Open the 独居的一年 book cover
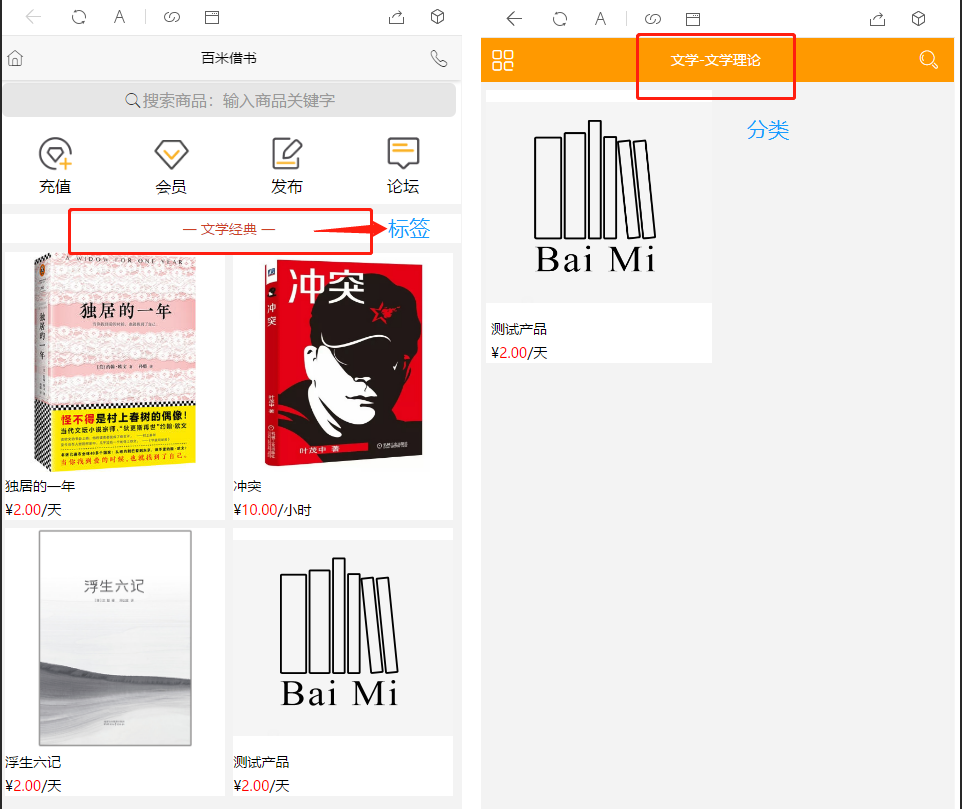The image size is (962, 809). [x=115, y=362]
